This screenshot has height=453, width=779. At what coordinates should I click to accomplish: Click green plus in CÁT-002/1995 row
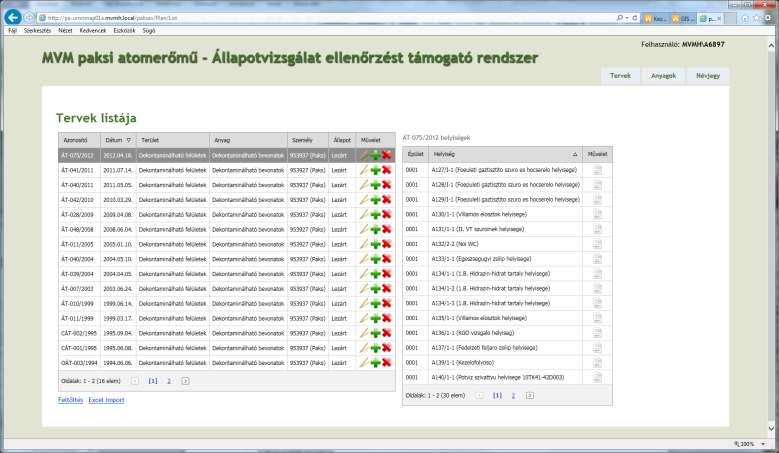[376, 333]
